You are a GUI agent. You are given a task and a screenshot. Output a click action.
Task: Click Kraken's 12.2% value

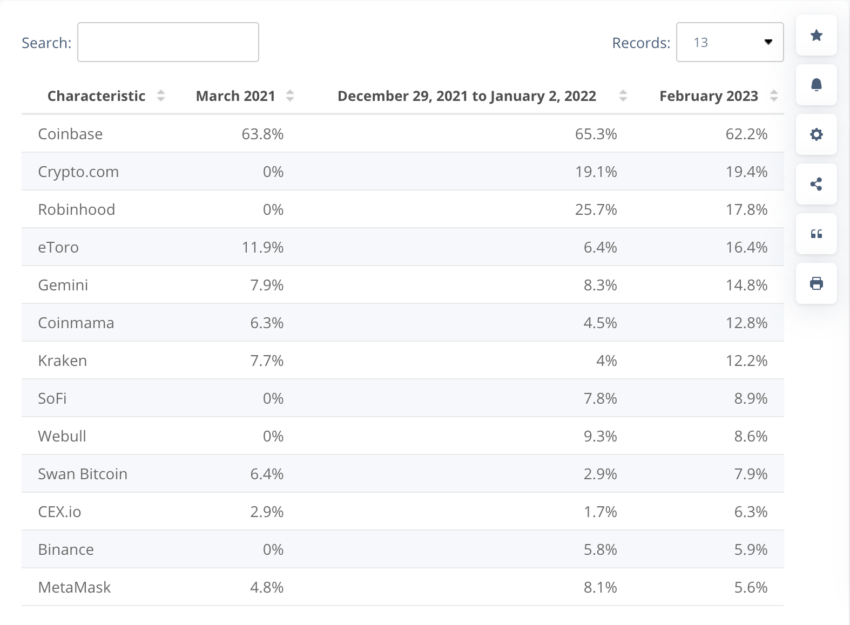(746, 360)
